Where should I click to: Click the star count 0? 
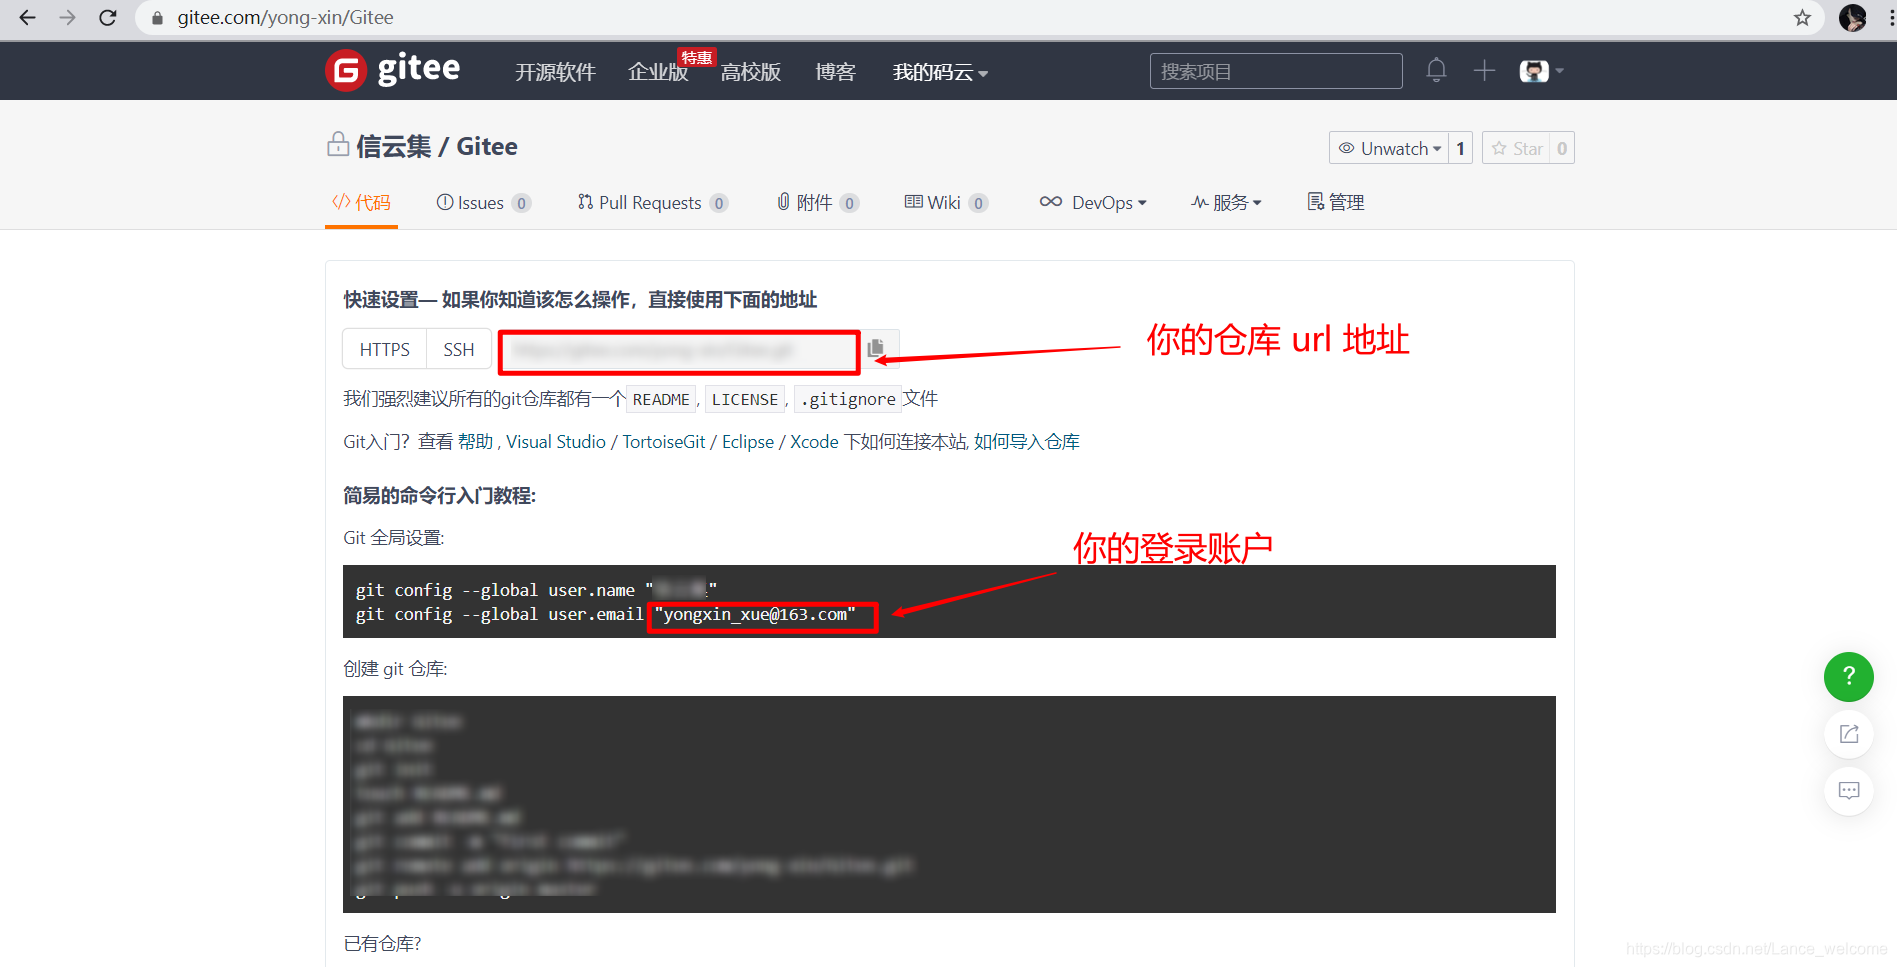pos(1562,148)
